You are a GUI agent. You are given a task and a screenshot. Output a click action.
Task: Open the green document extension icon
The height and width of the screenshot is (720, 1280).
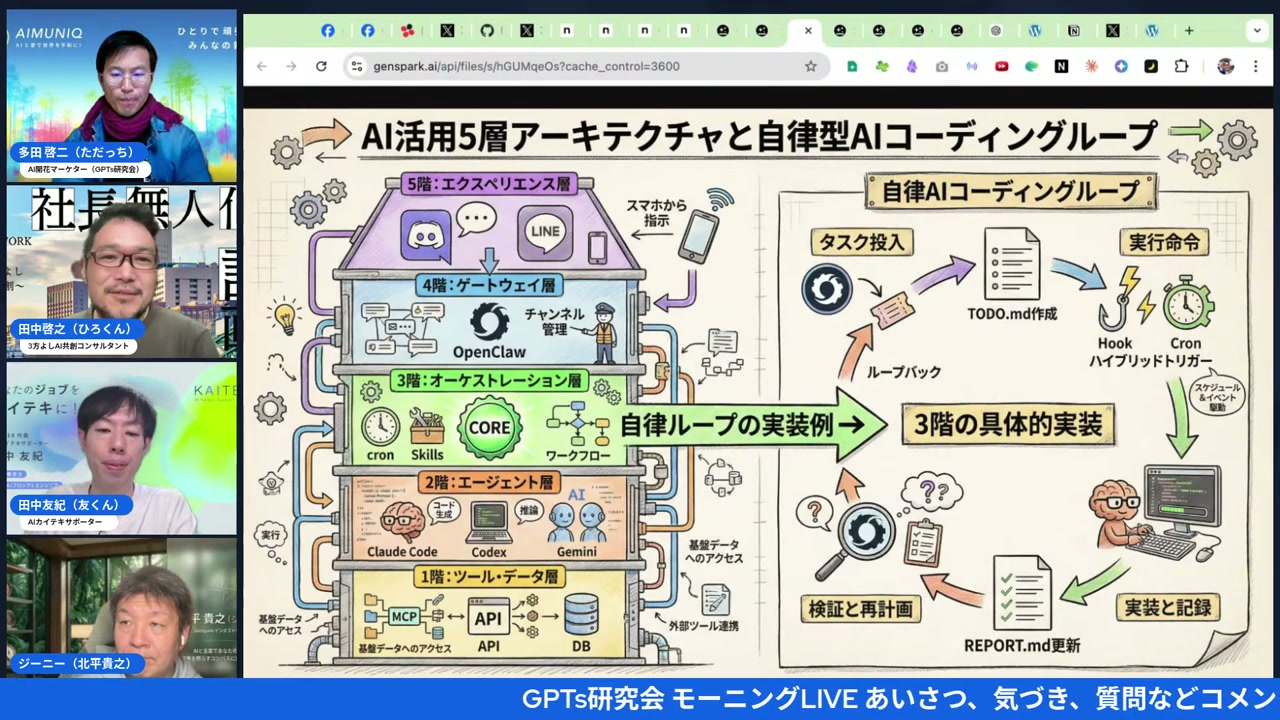pyautogui.click(x=852, y=66)
